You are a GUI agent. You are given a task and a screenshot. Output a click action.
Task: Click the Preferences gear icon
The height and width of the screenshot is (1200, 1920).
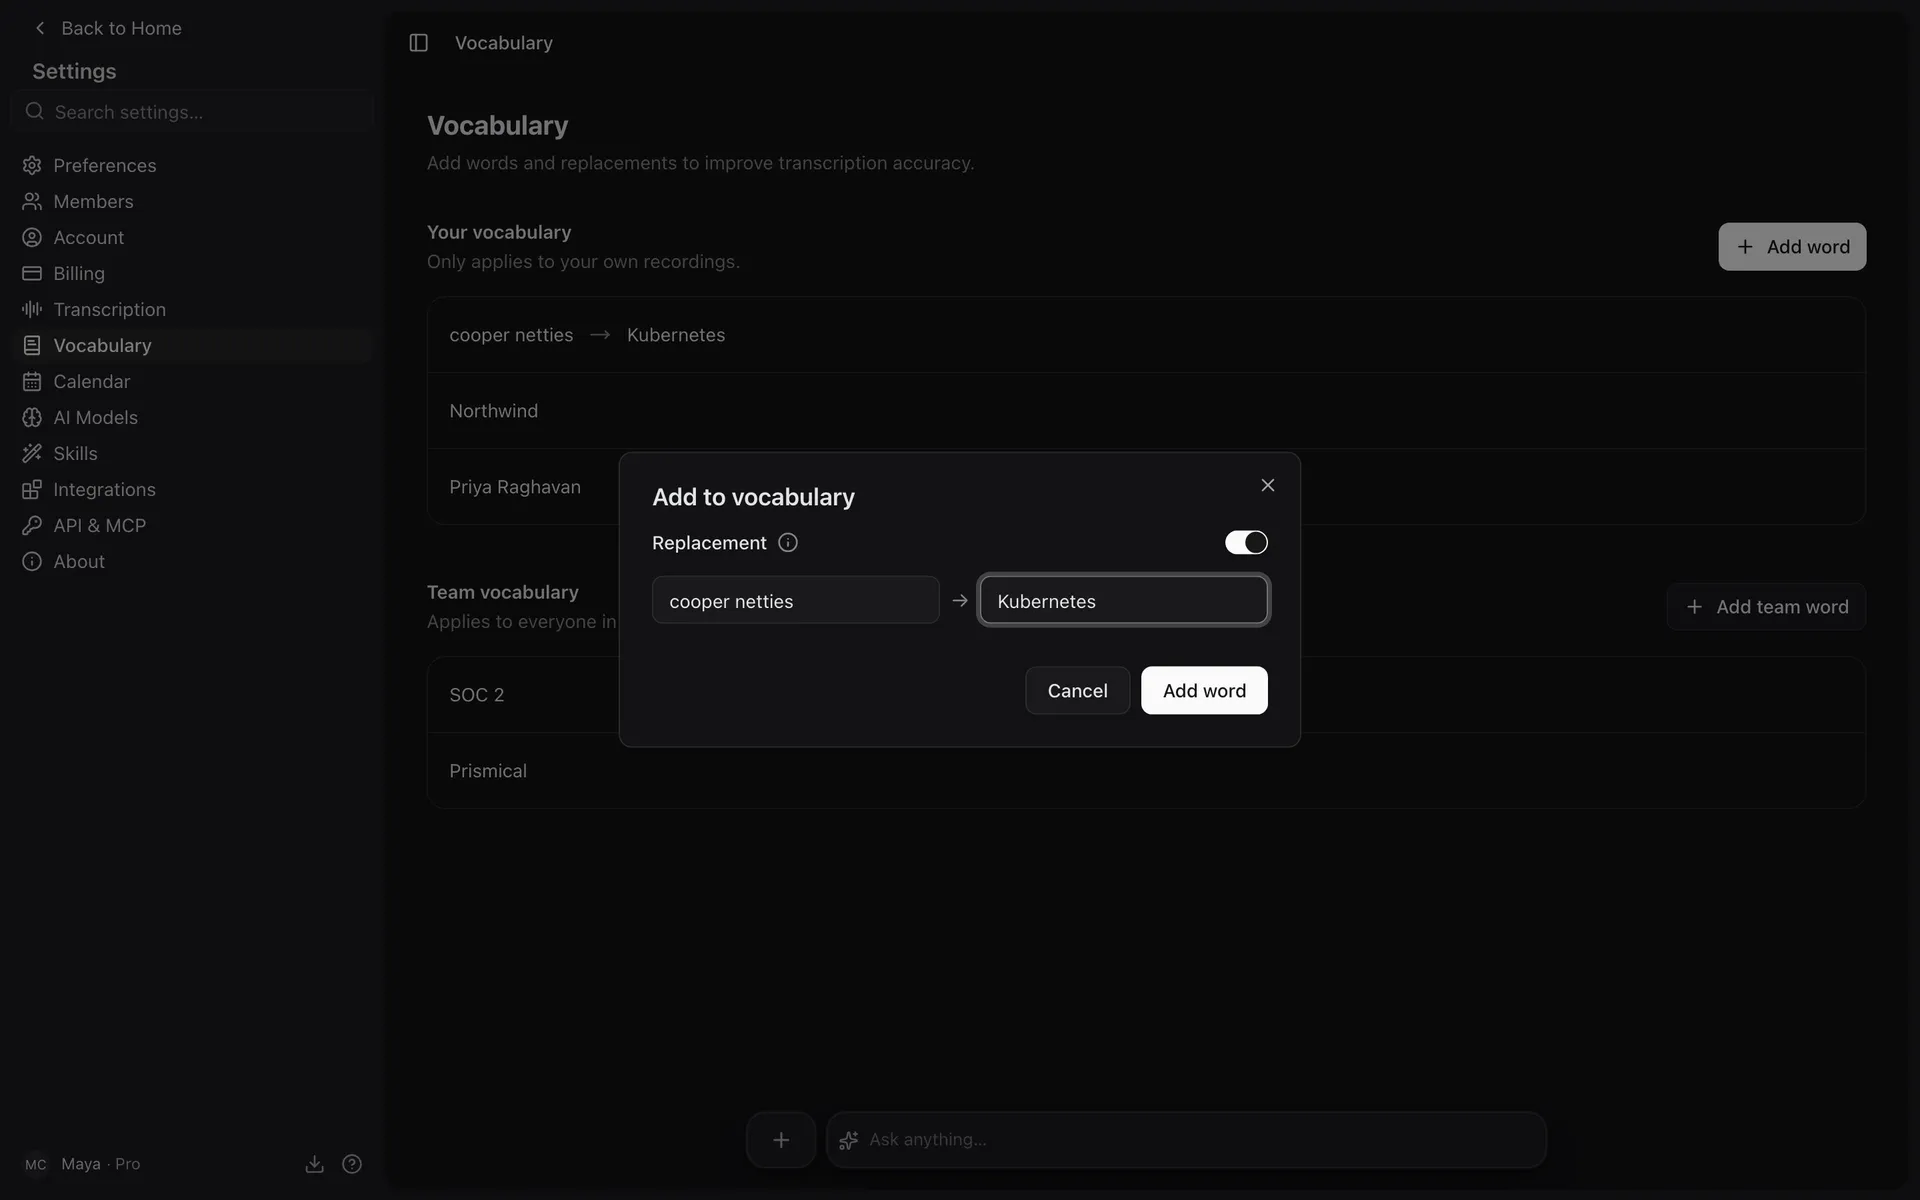tap(32, 165)
